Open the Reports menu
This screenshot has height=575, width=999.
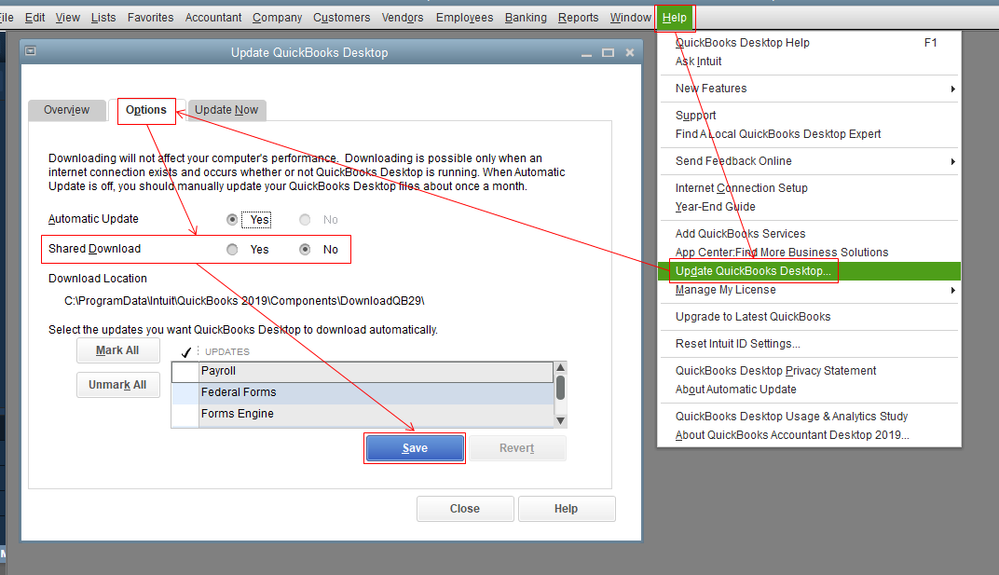(579, 17)
